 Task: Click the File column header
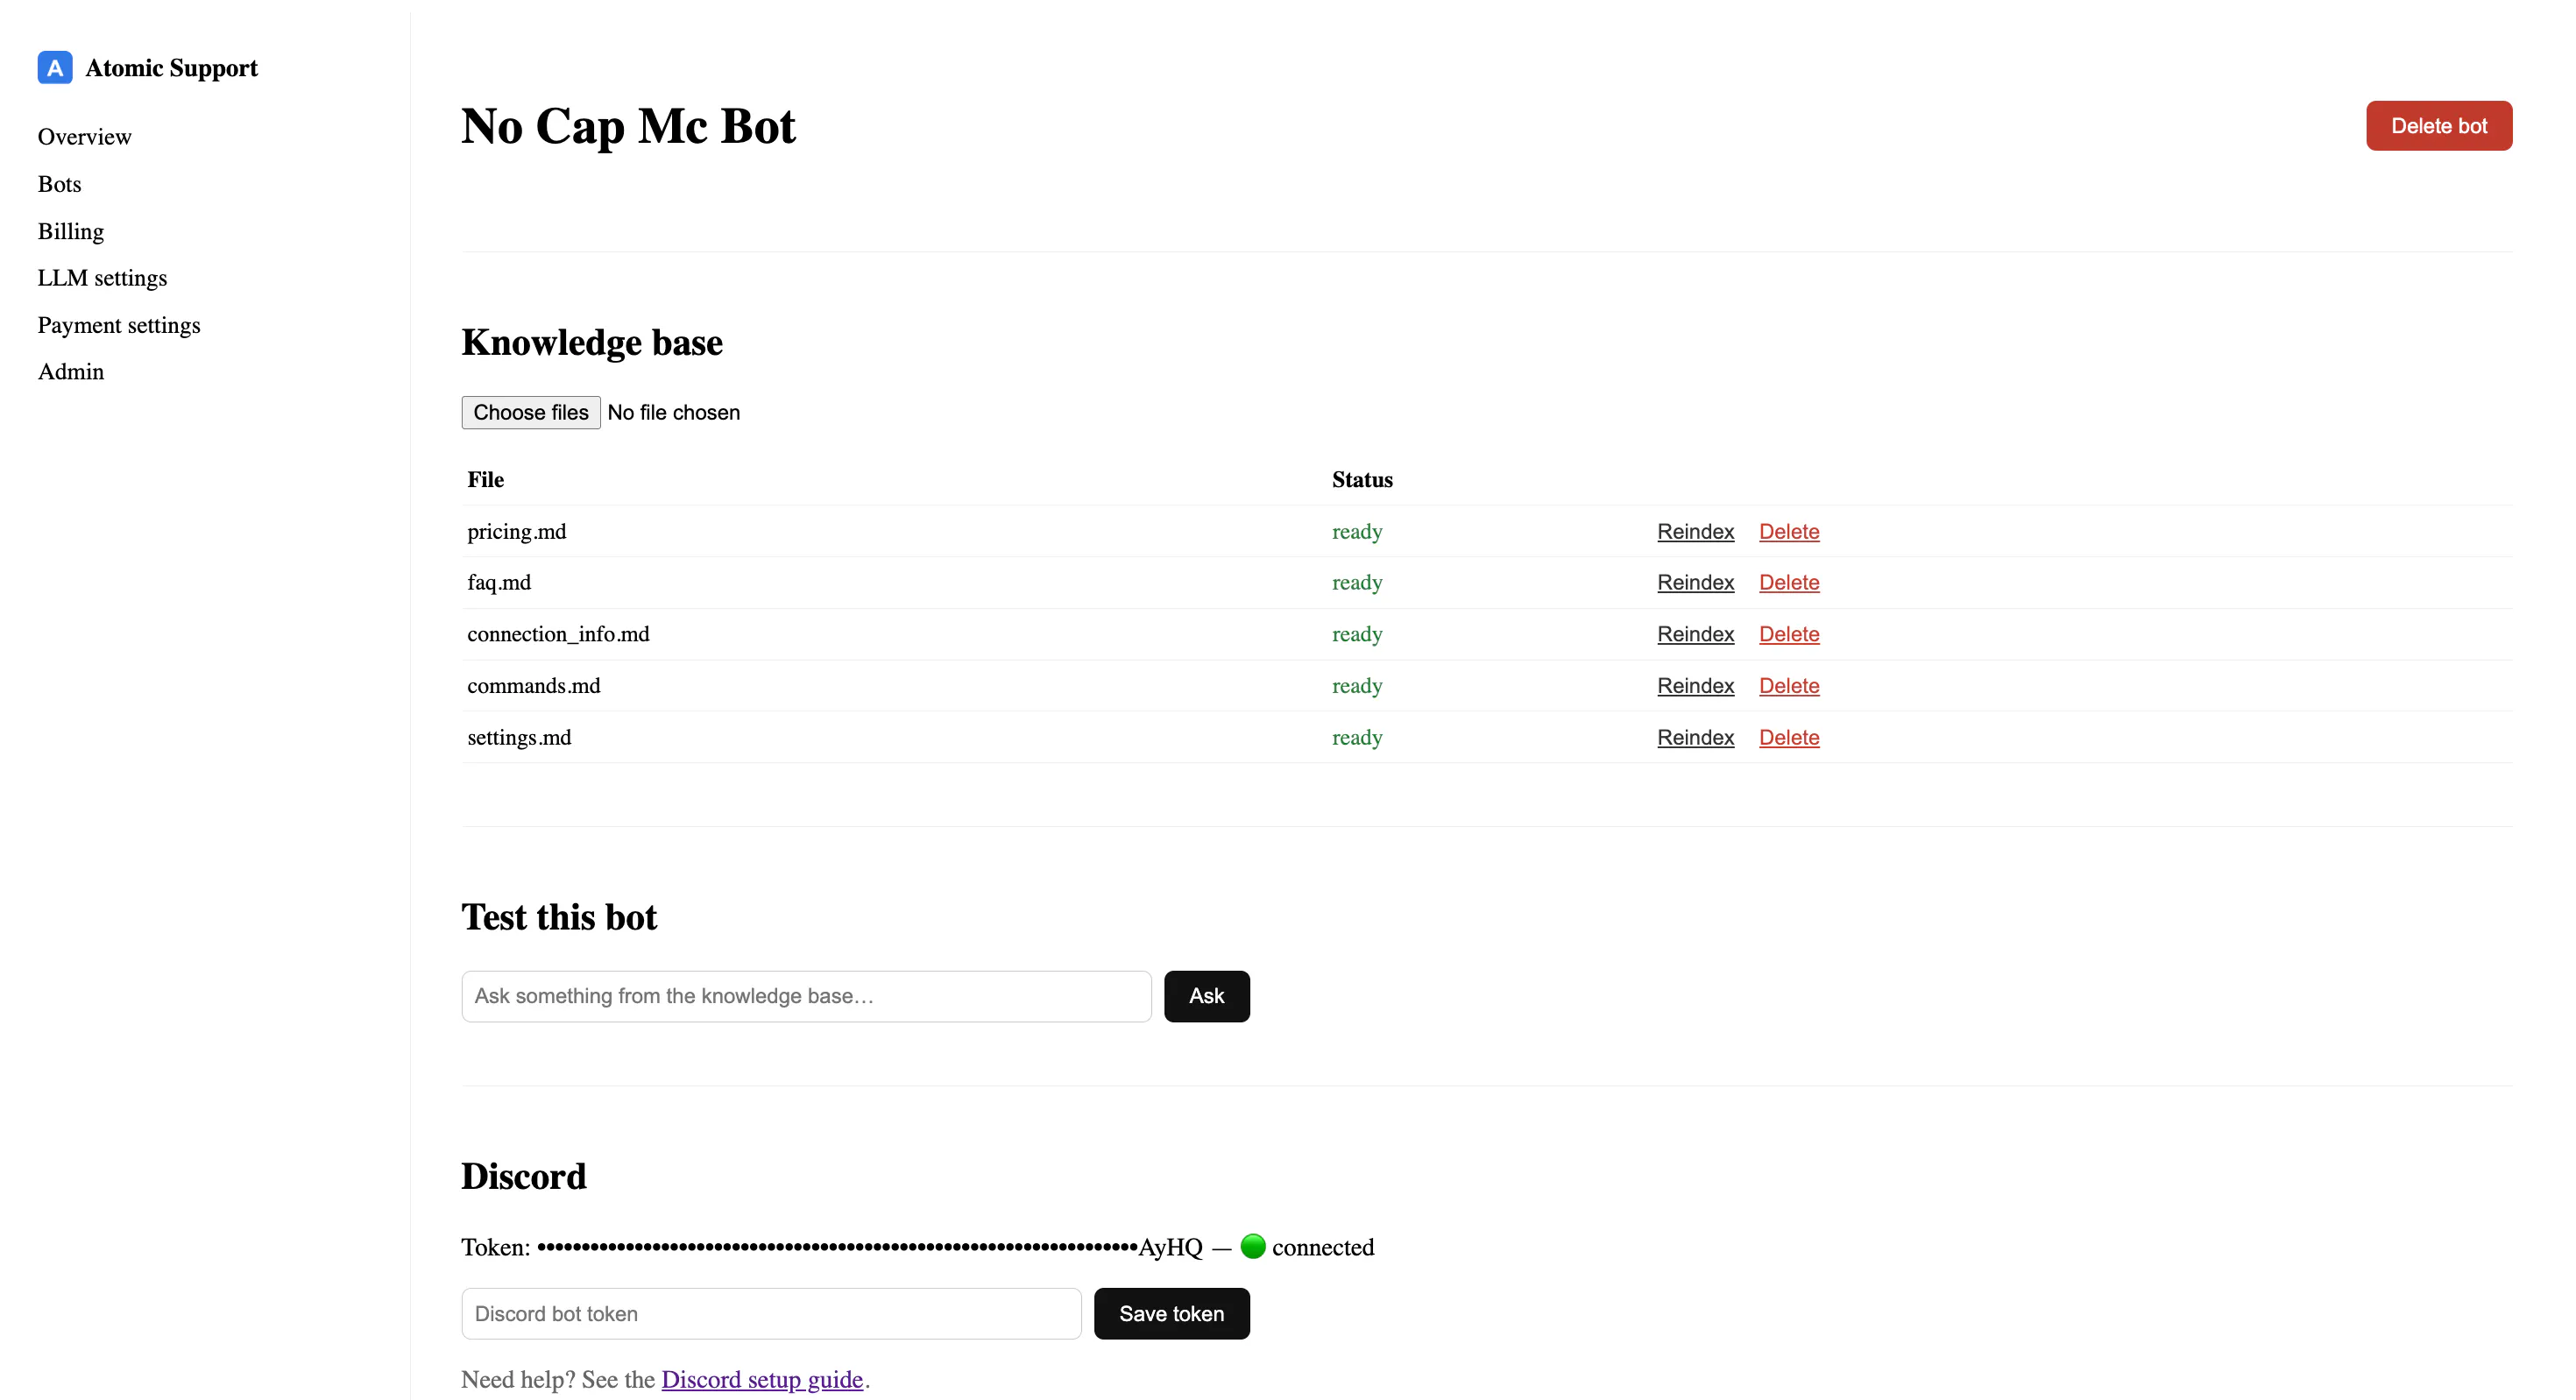[x=485, y=480]
